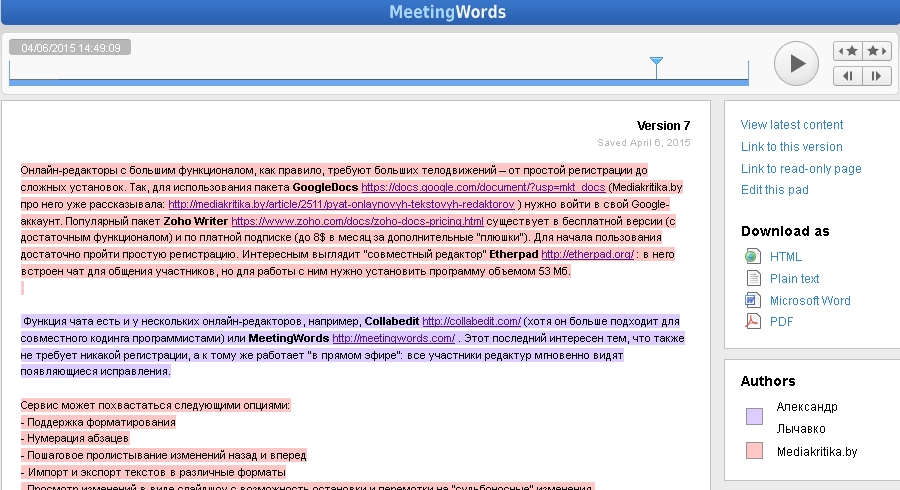Click the Version 7 heading
The image size is (900, 490).
[x=663, y=126]
